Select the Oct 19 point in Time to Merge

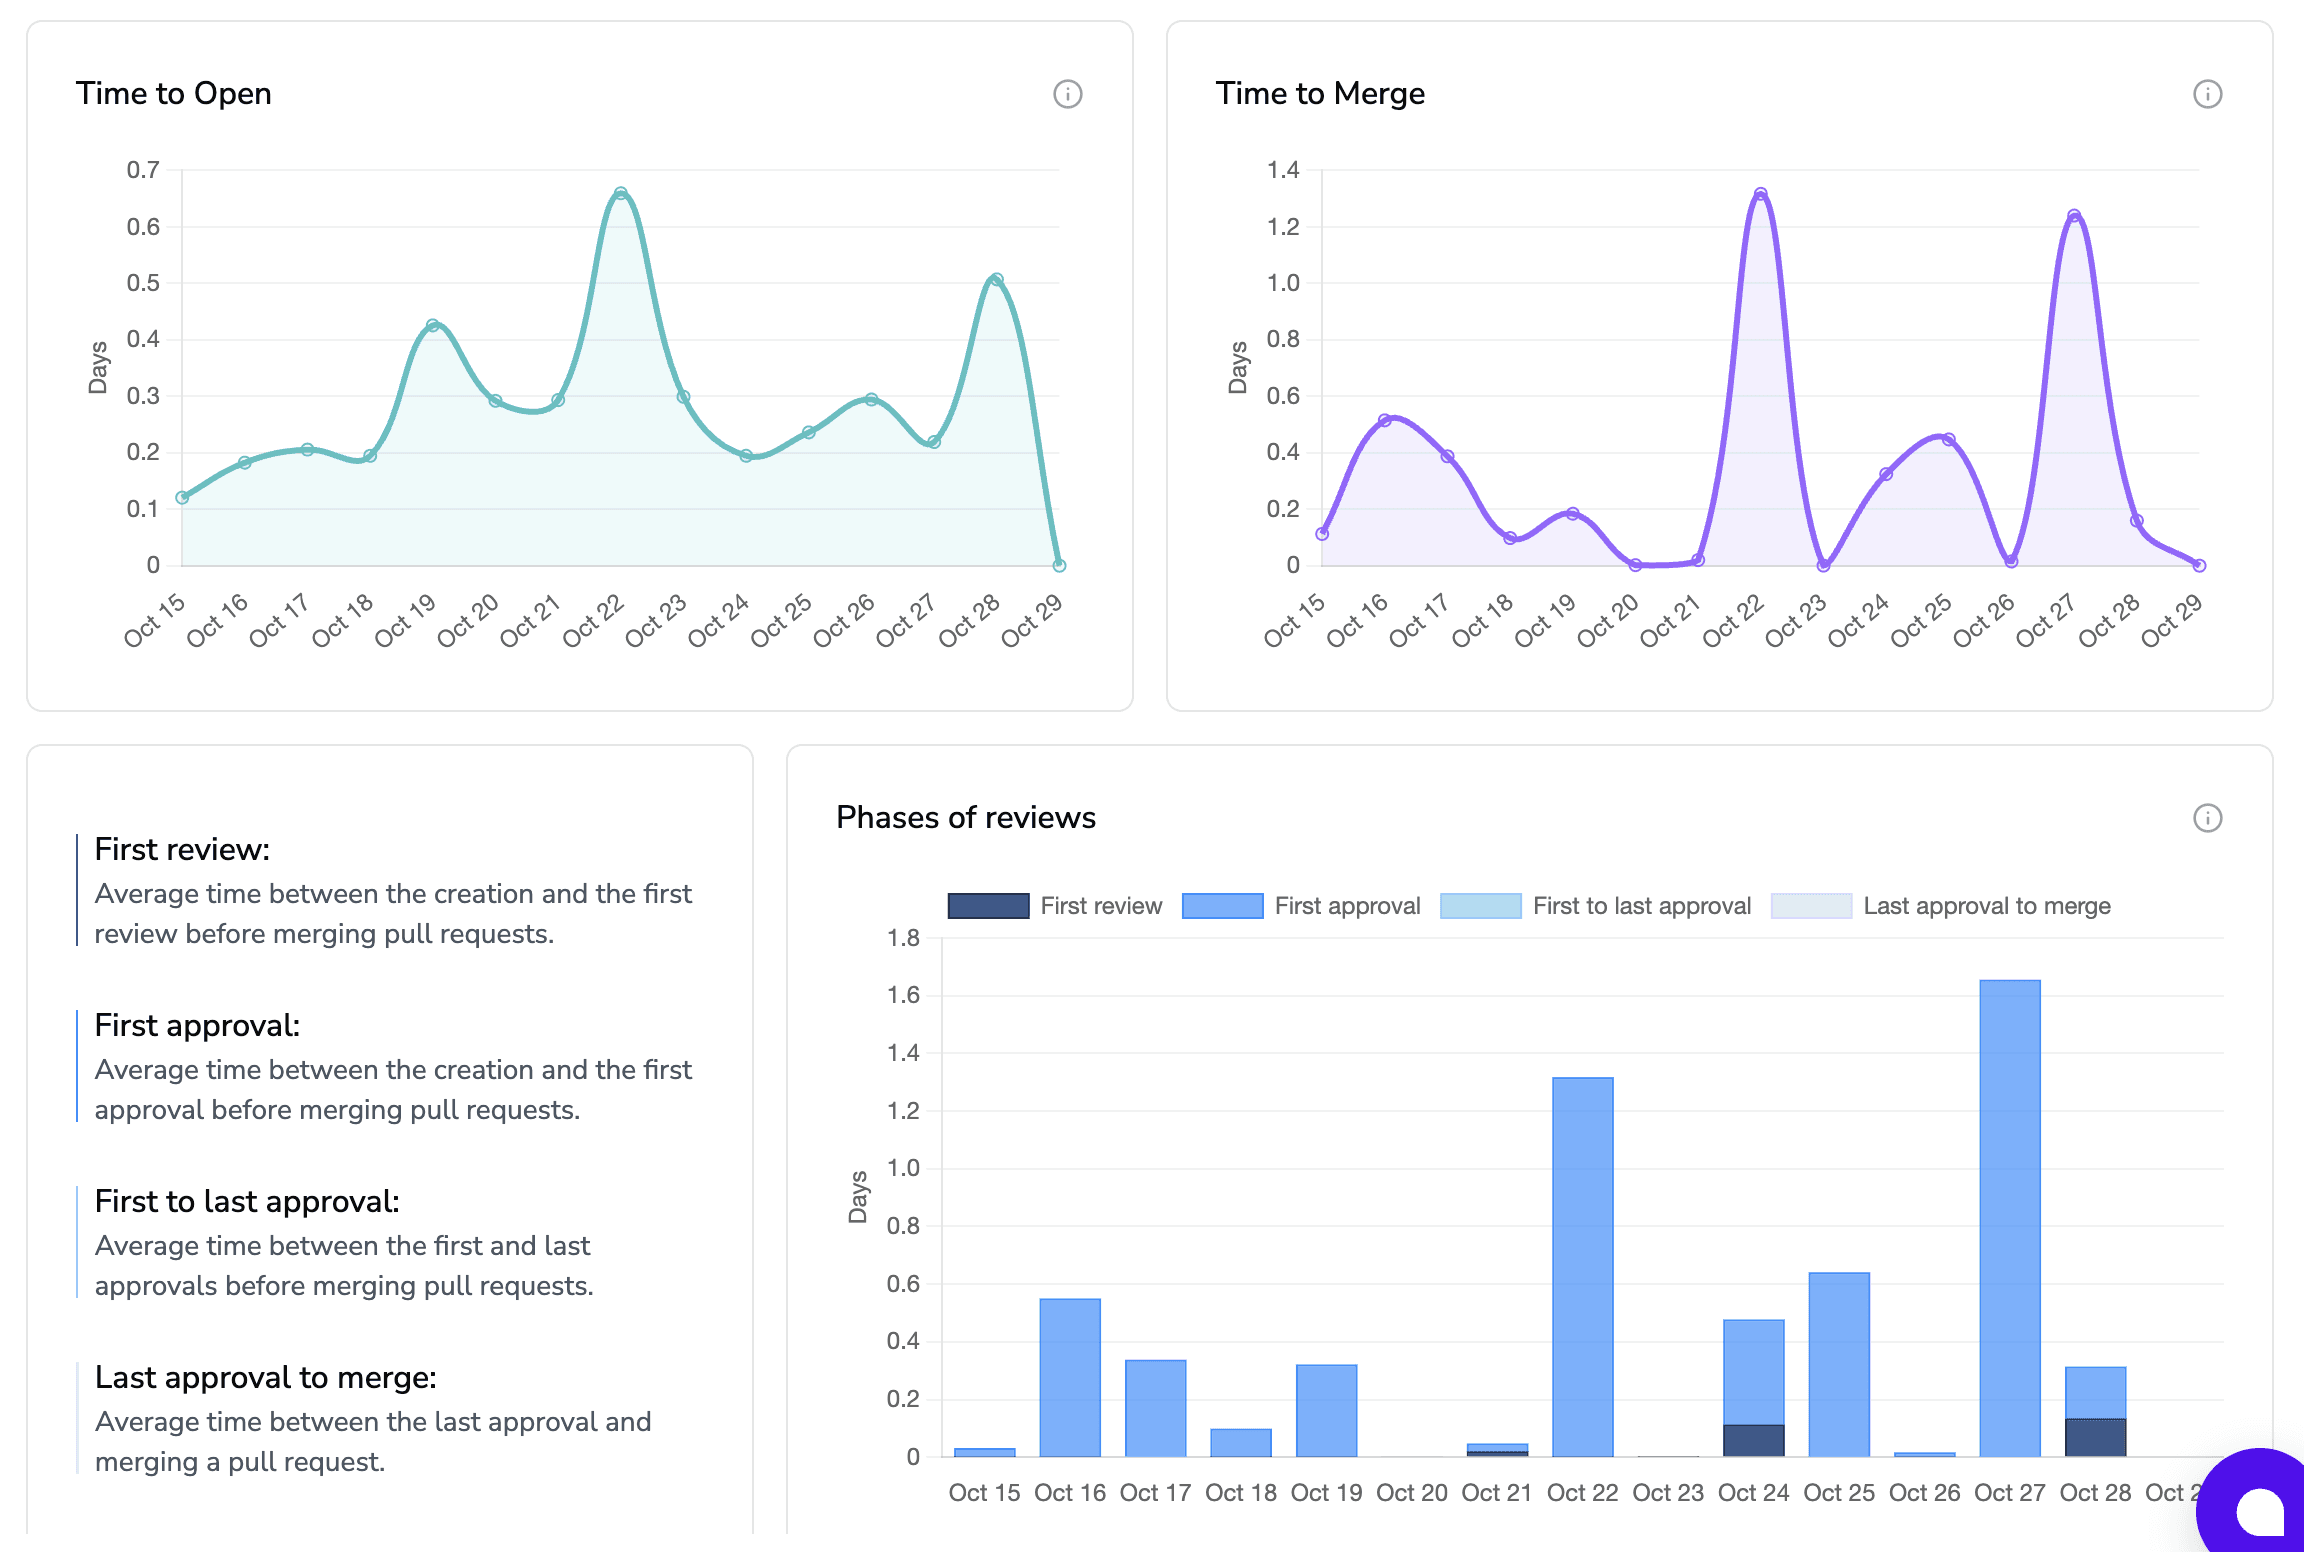click(1573, 513)
